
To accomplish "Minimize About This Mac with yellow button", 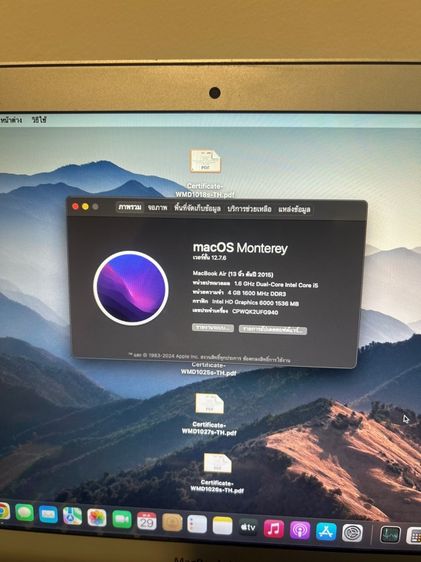I will pos(85,206).
